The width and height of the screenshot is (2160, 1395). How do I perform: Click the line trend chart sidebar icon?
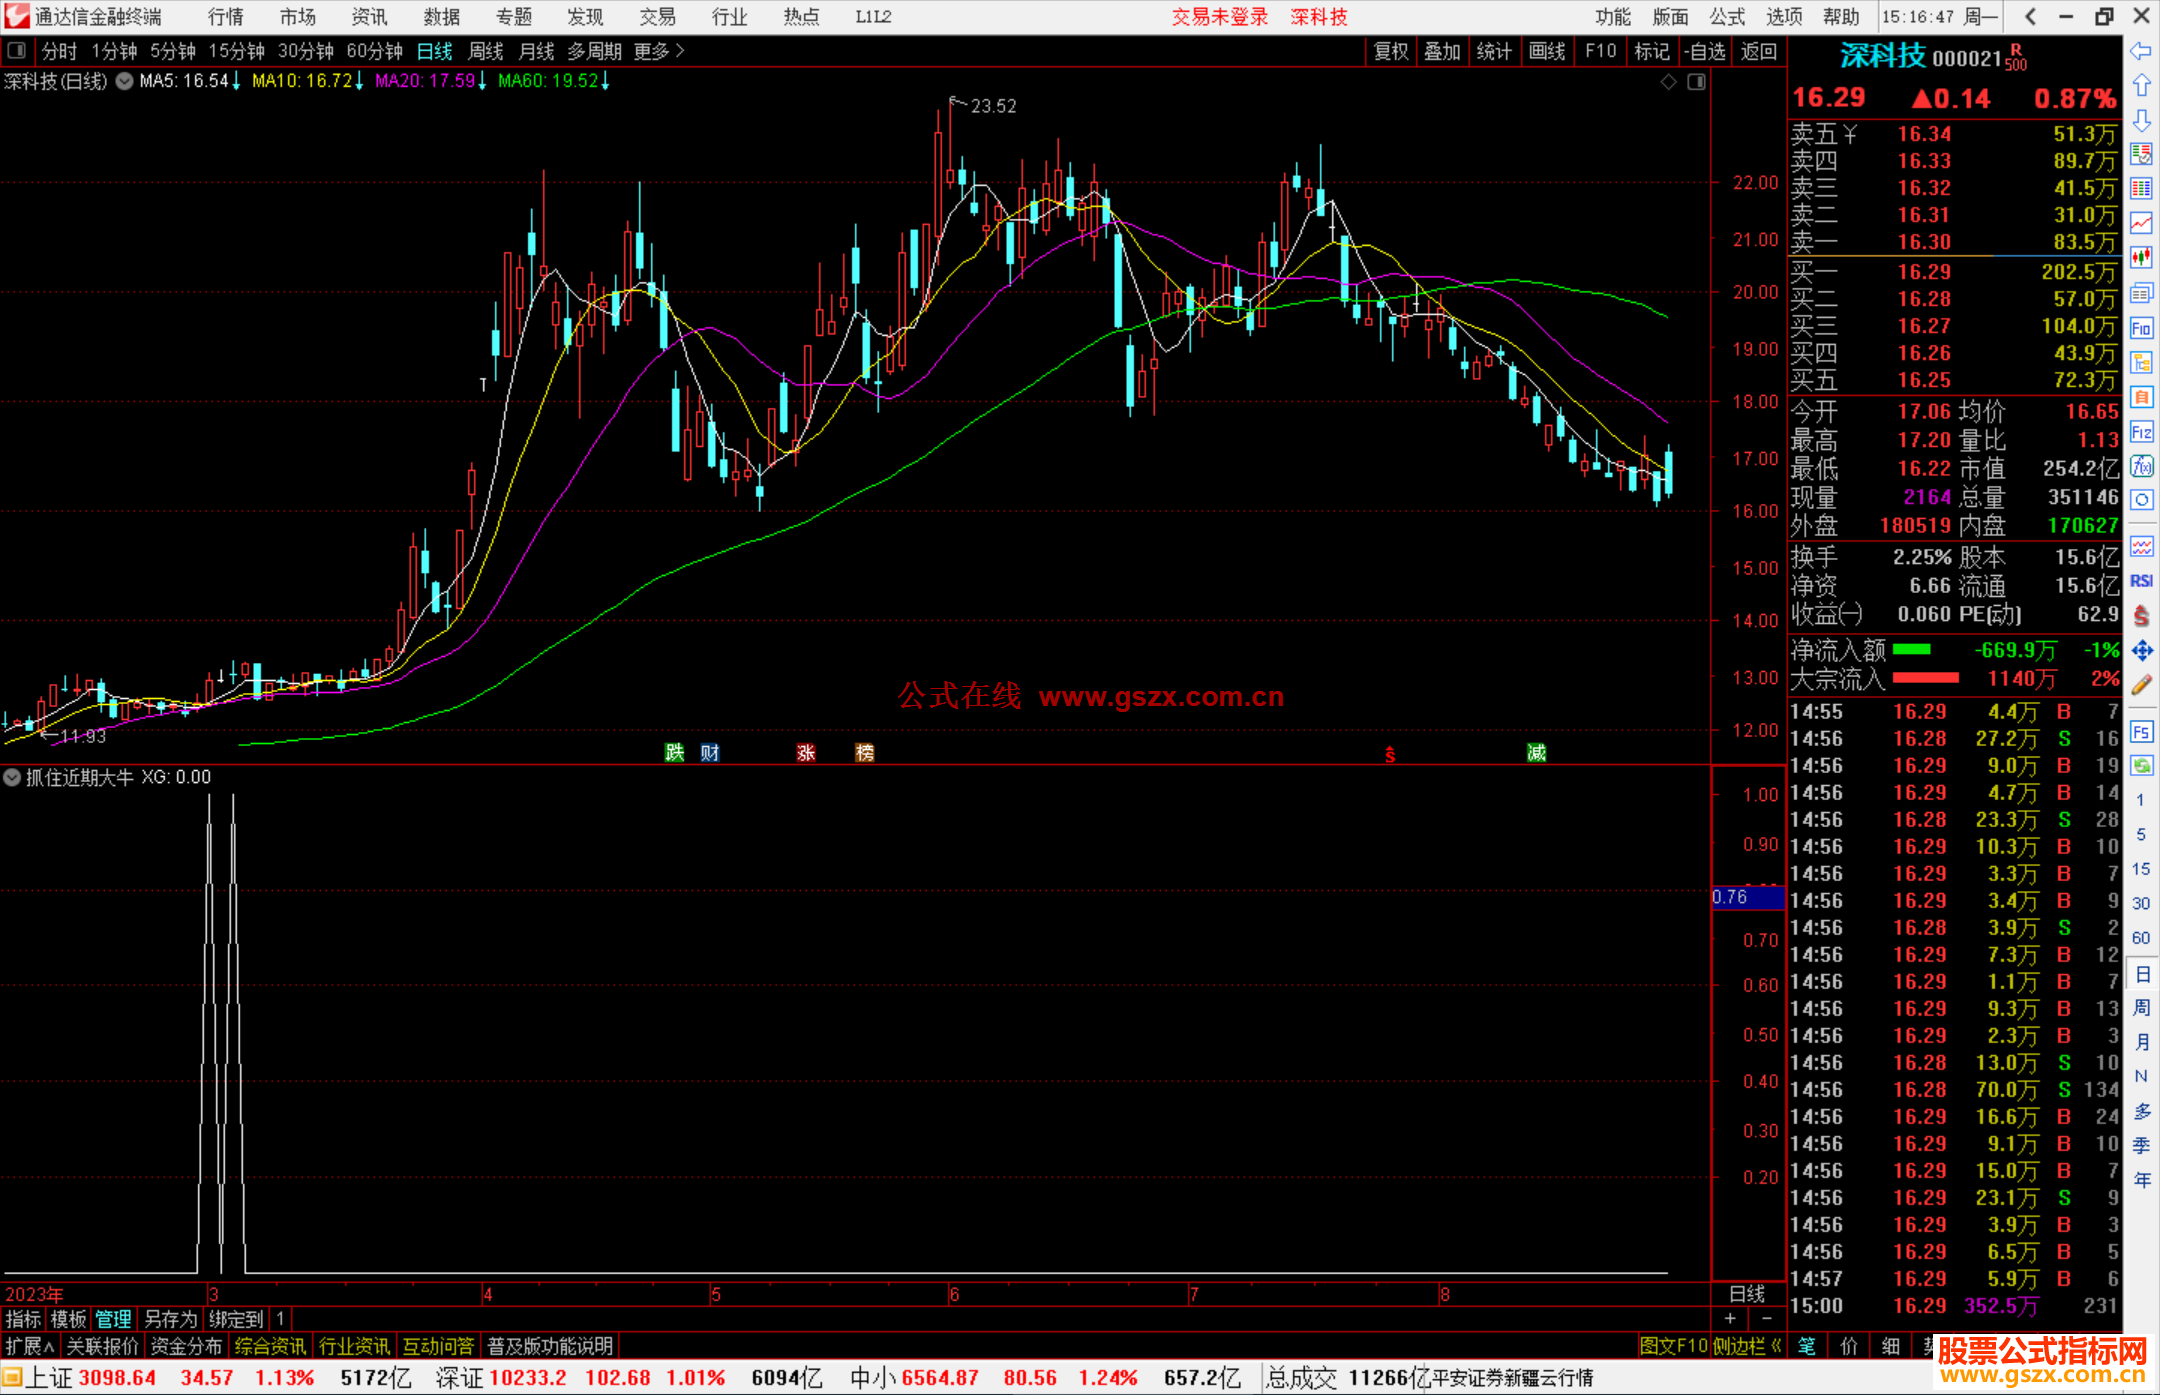(2141, 222)
